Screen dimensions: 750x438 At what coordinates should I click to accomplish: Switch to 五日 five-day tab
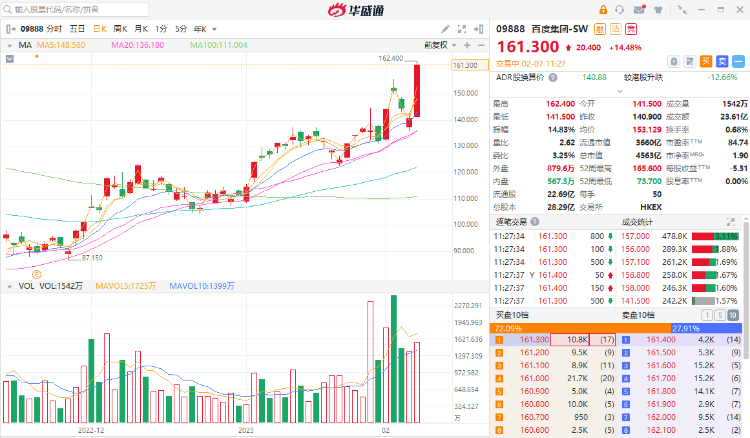point(77,29)
